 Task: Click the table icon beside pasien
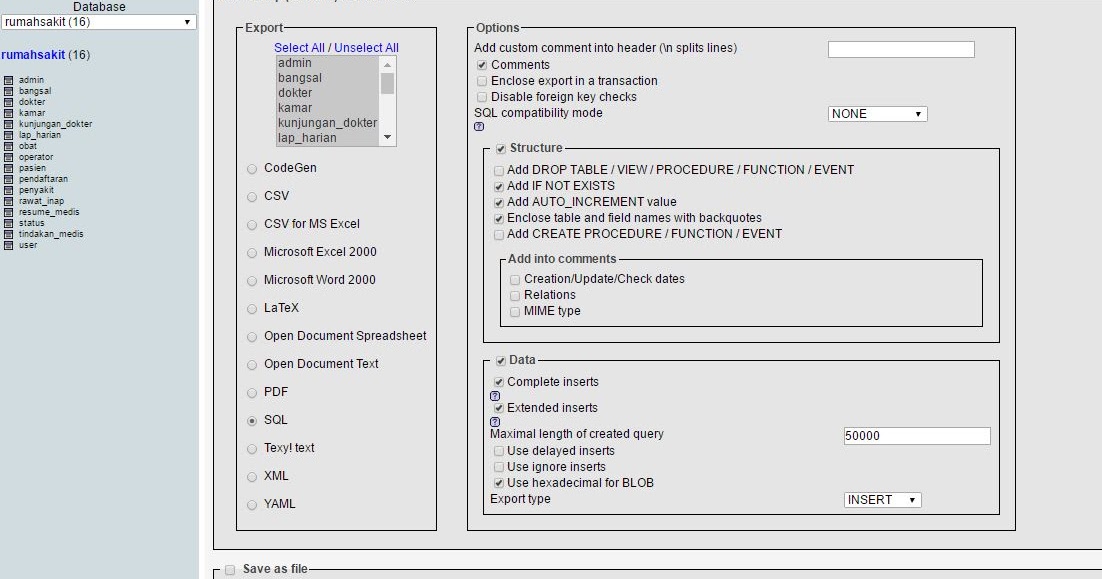pyautogui.click(x=8, y=168)
